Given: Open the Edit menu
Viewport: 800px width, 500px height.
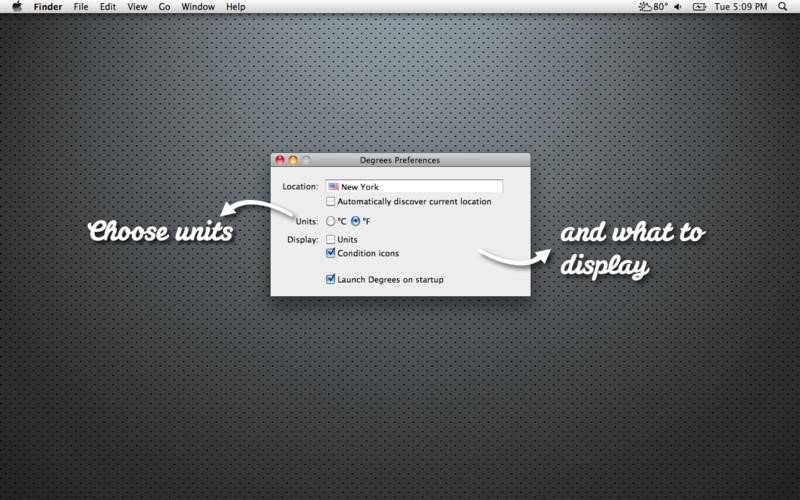Looking at the screenshot, I should 108,7.
